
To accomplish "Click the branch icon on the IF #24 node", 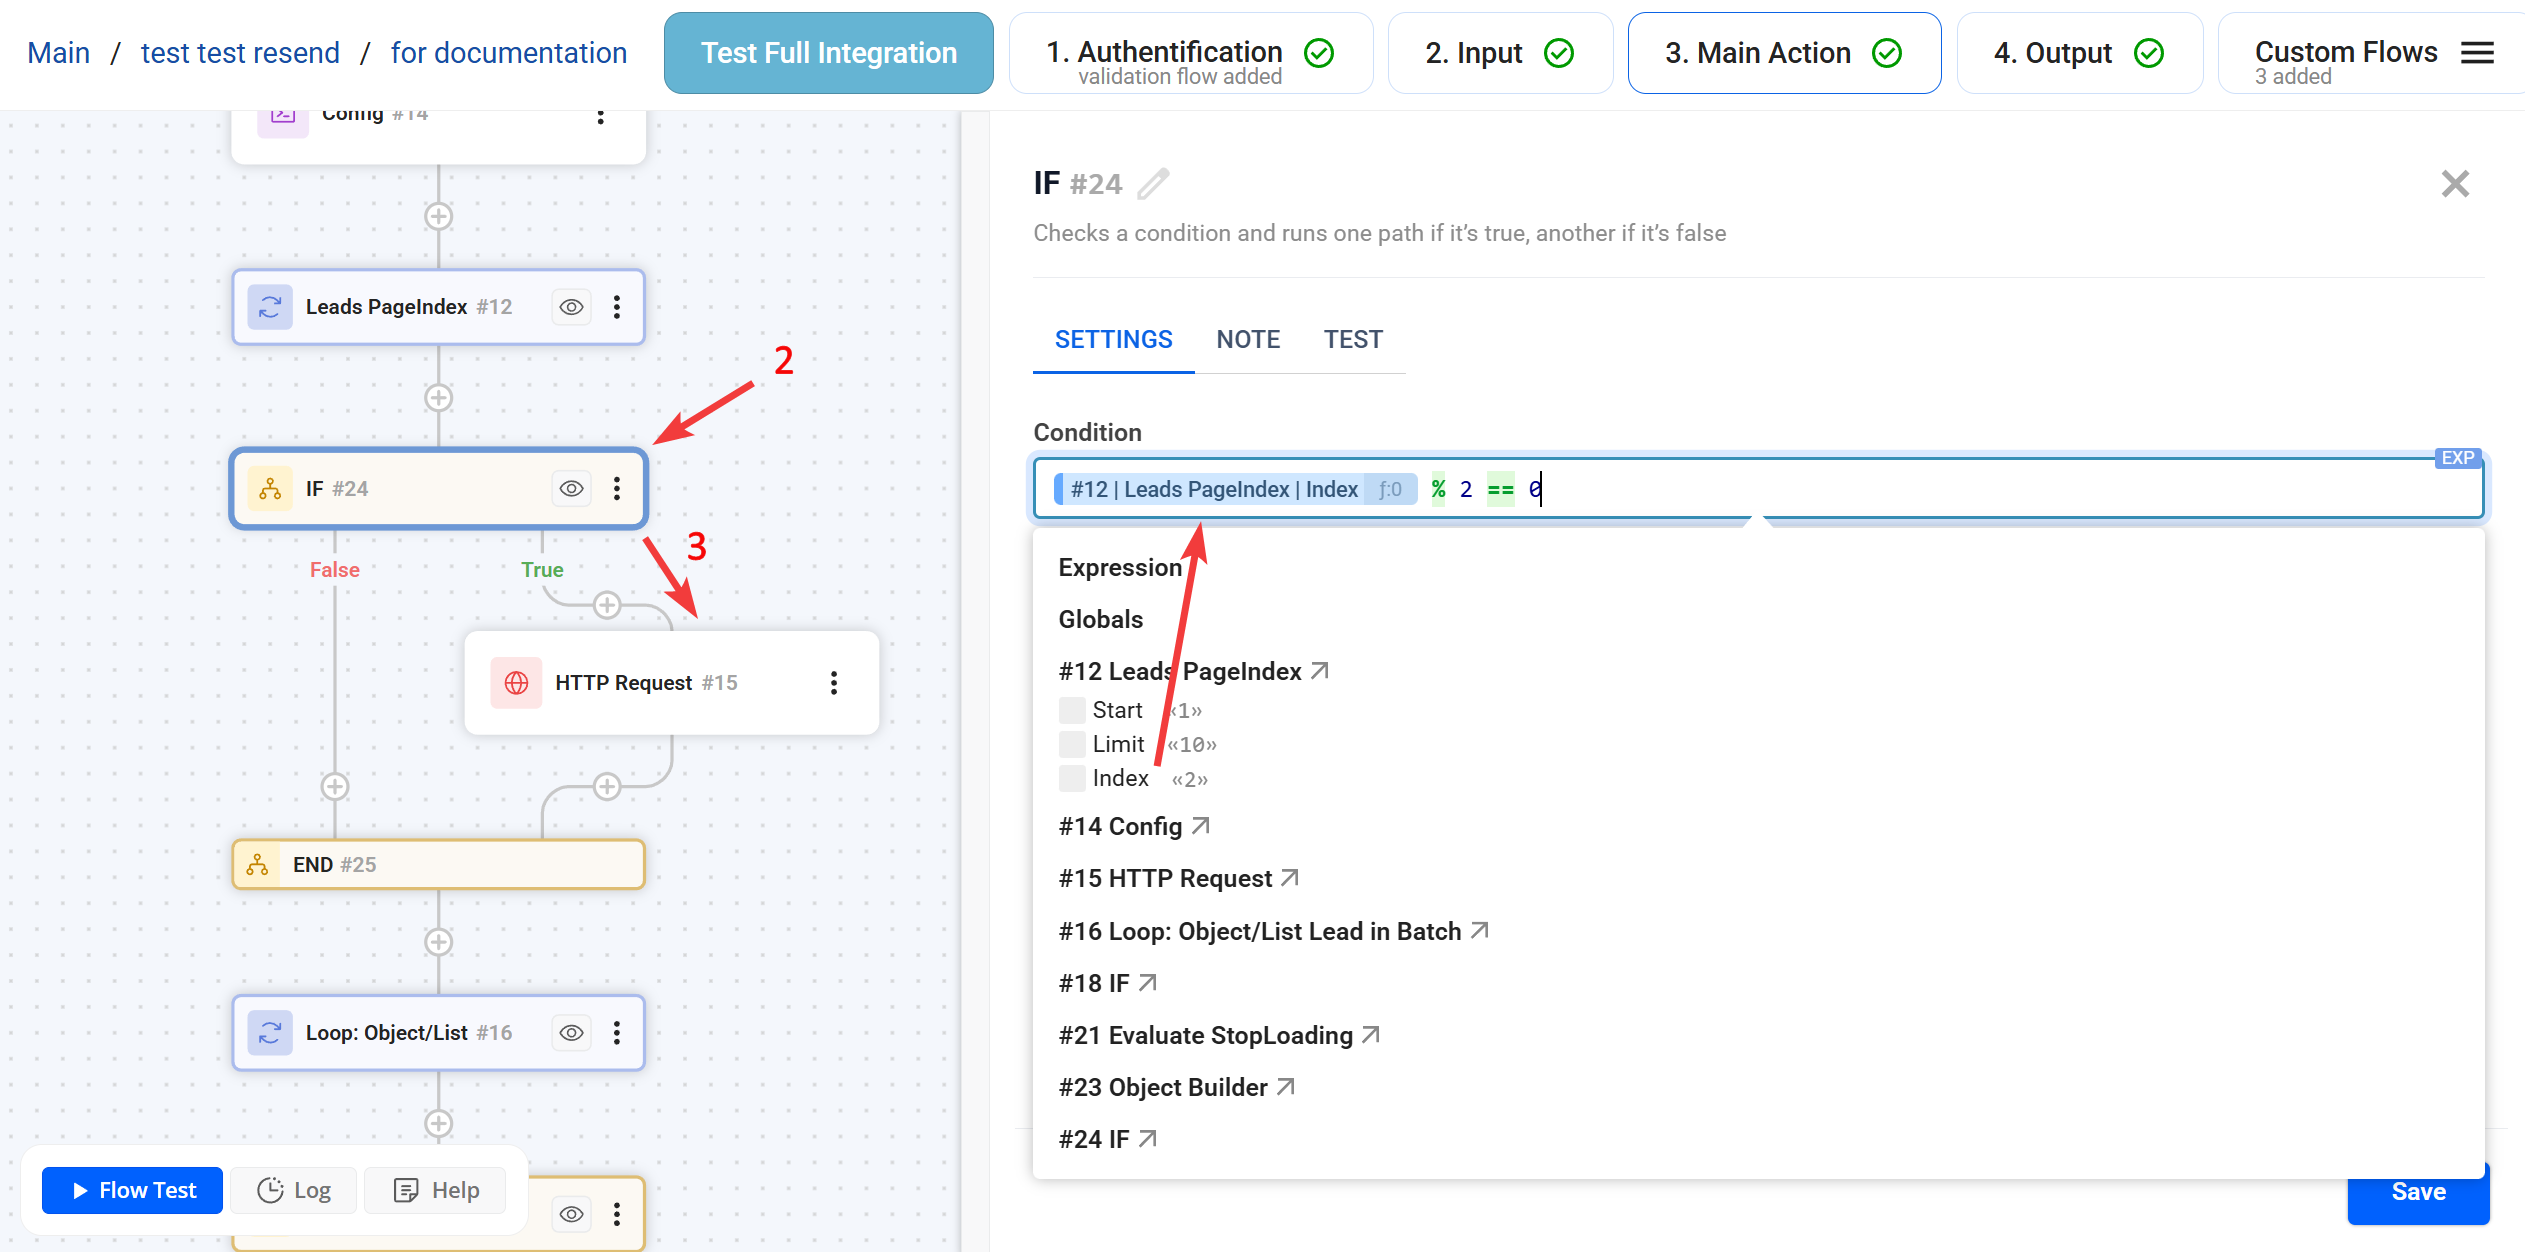I will coord(268,488).
